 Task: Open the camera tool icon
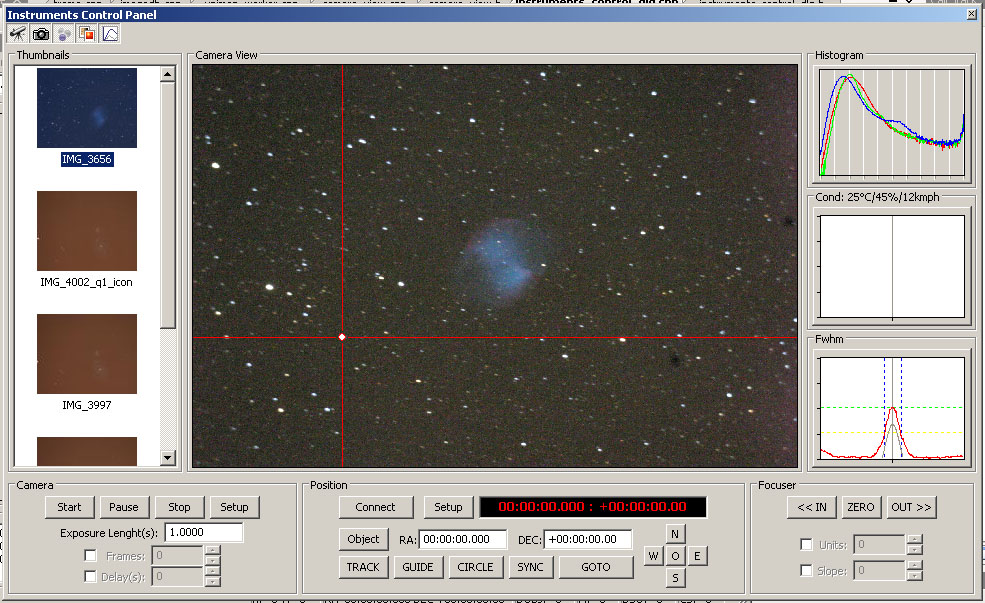(41, 34)
